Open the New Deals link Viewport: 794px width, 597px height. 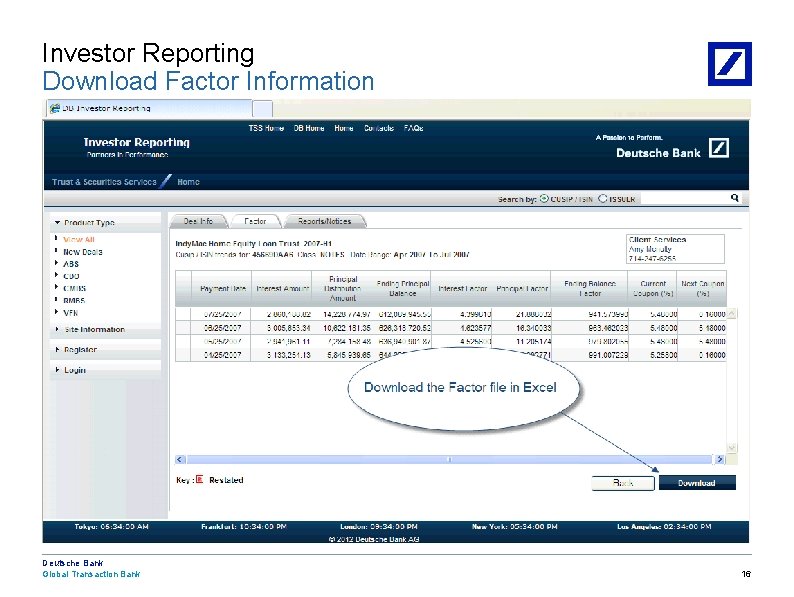(83, 252)
